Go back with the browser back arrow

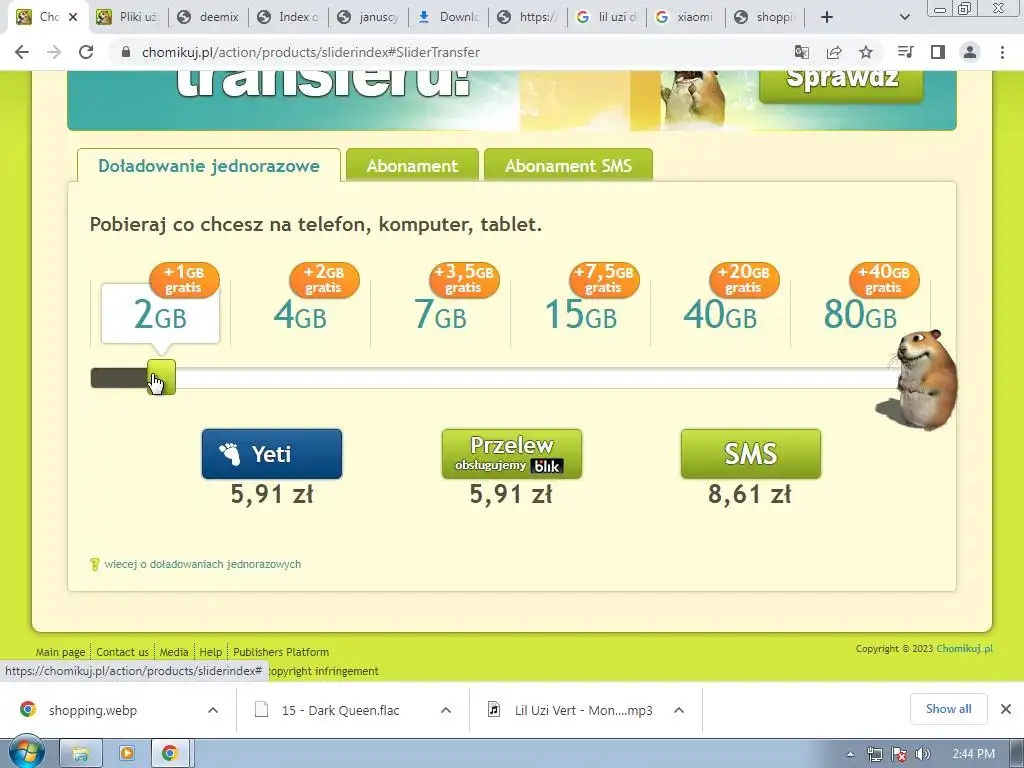coord(22,52)
